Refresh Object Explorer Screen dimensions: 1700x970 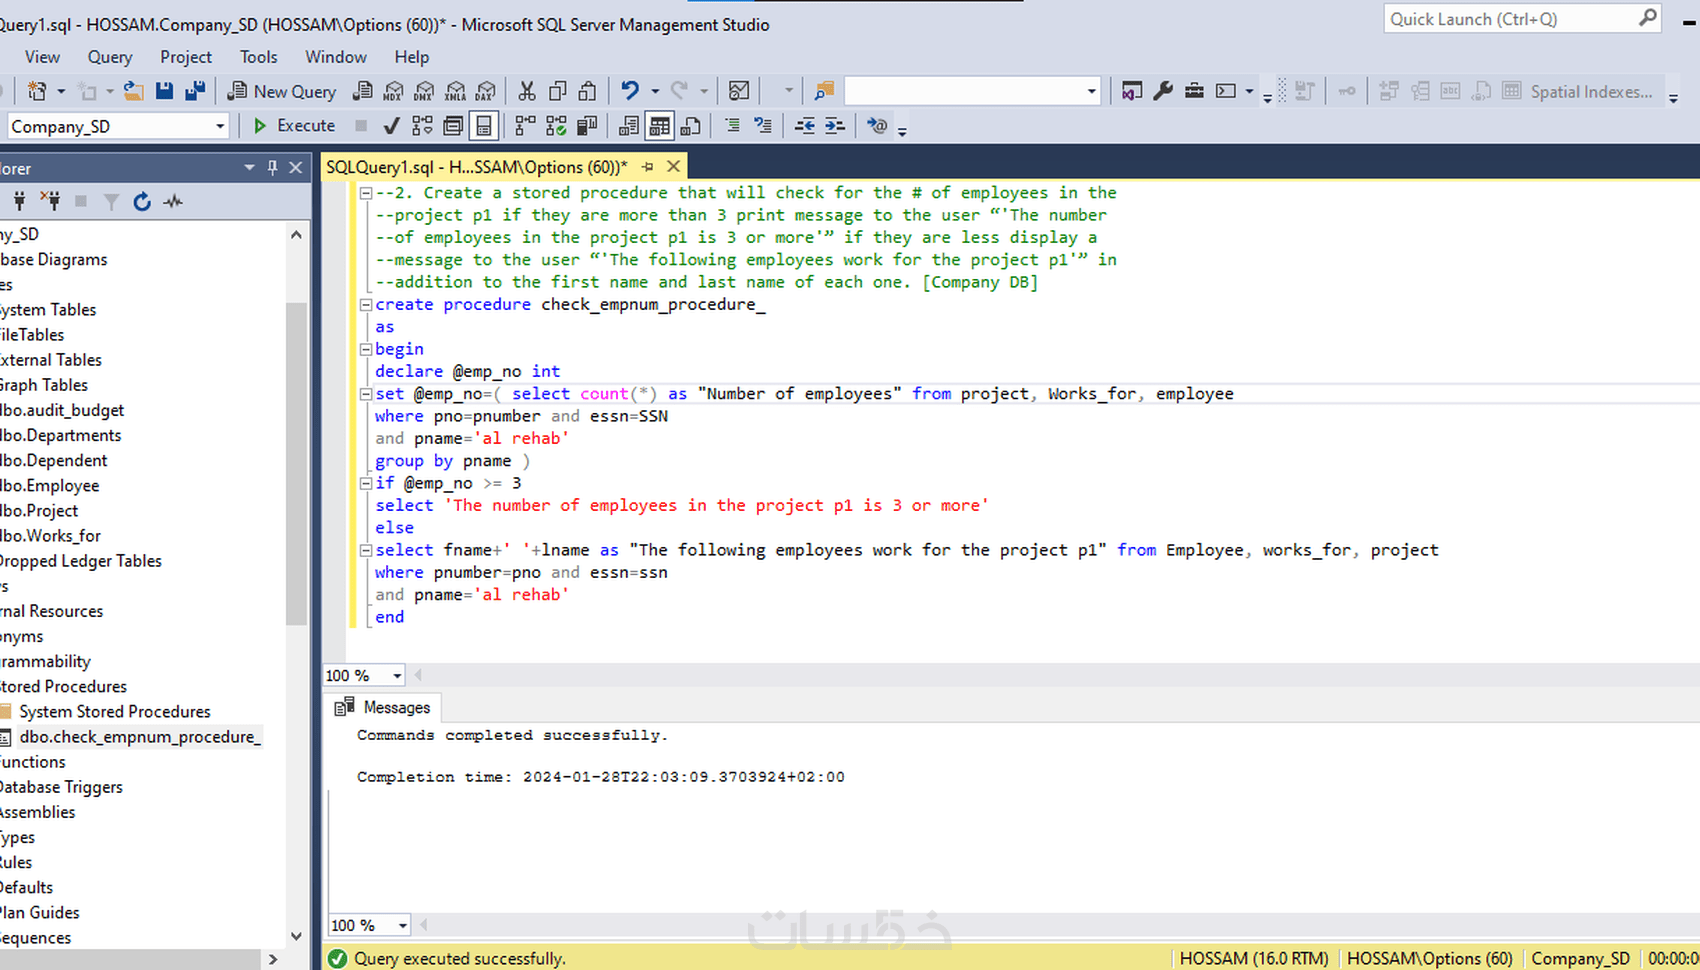point(142,202)
